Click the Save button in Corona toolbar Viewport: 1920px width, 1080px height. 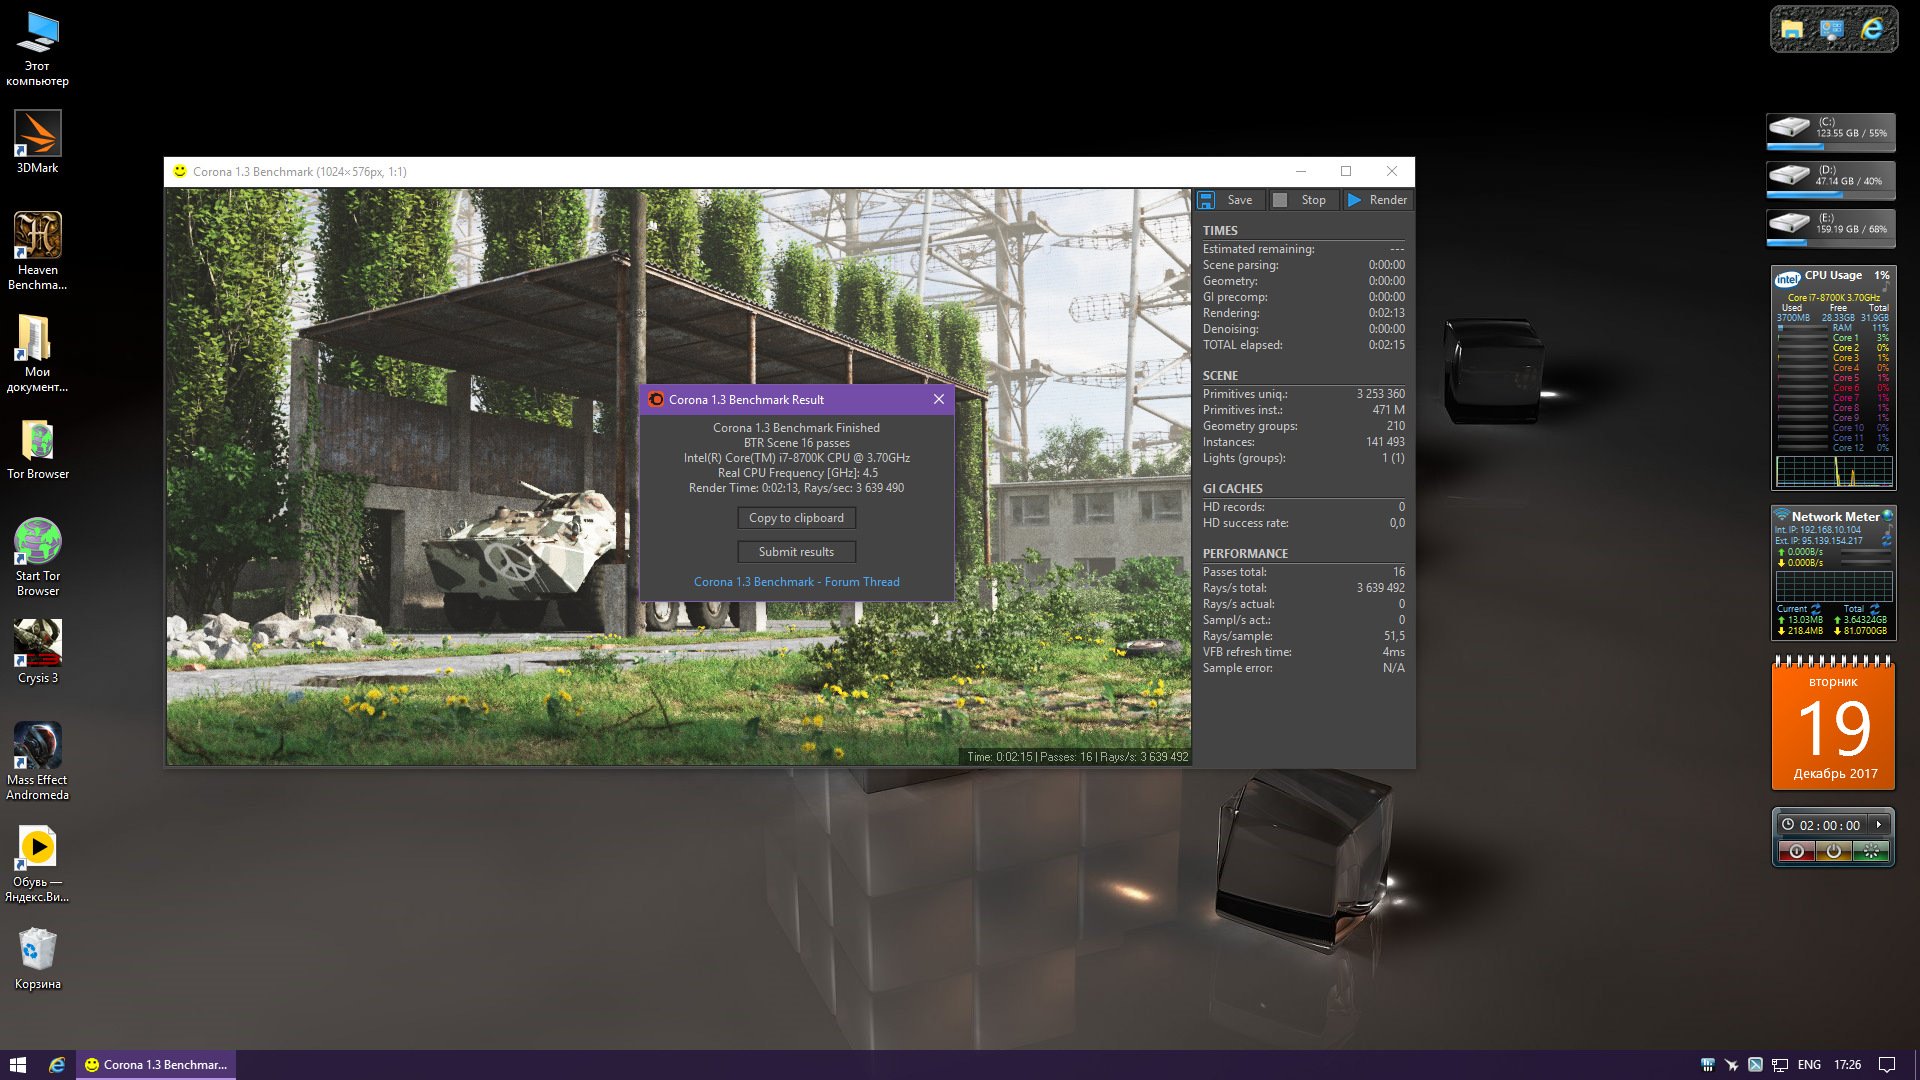click(1228, 200)
